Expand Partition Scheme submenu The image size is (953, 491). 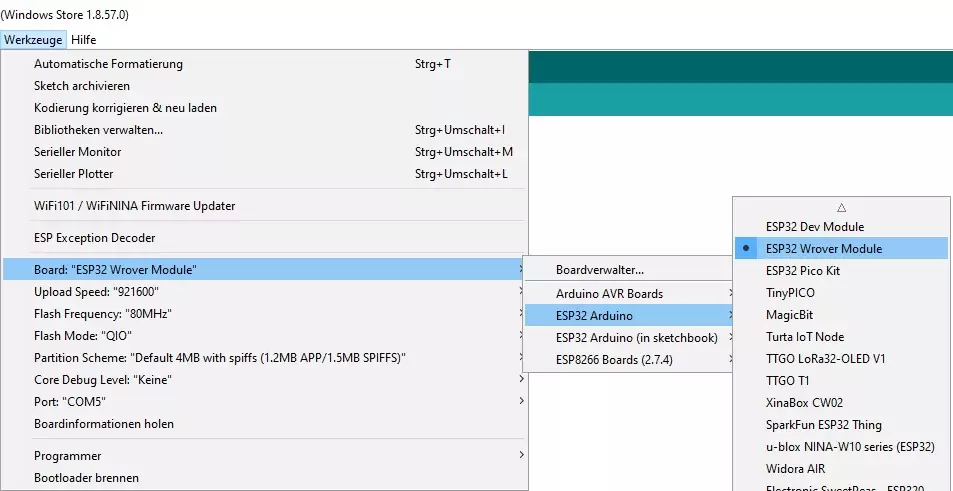click(265, 357)
